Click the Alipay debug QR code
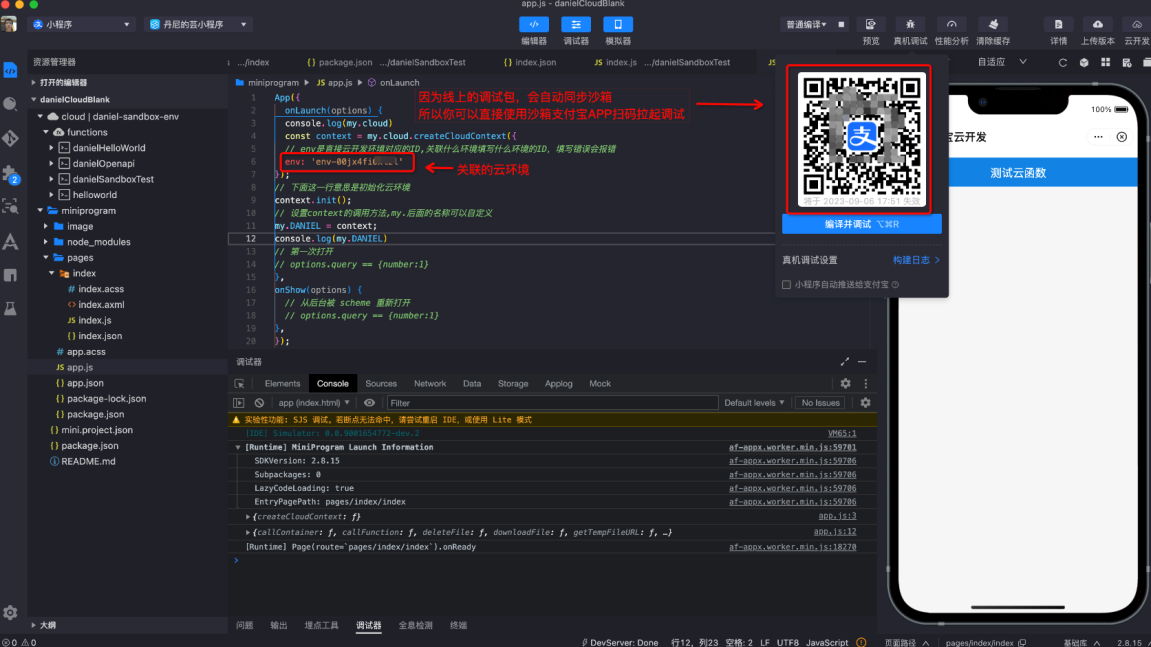 tap(861, 137)
